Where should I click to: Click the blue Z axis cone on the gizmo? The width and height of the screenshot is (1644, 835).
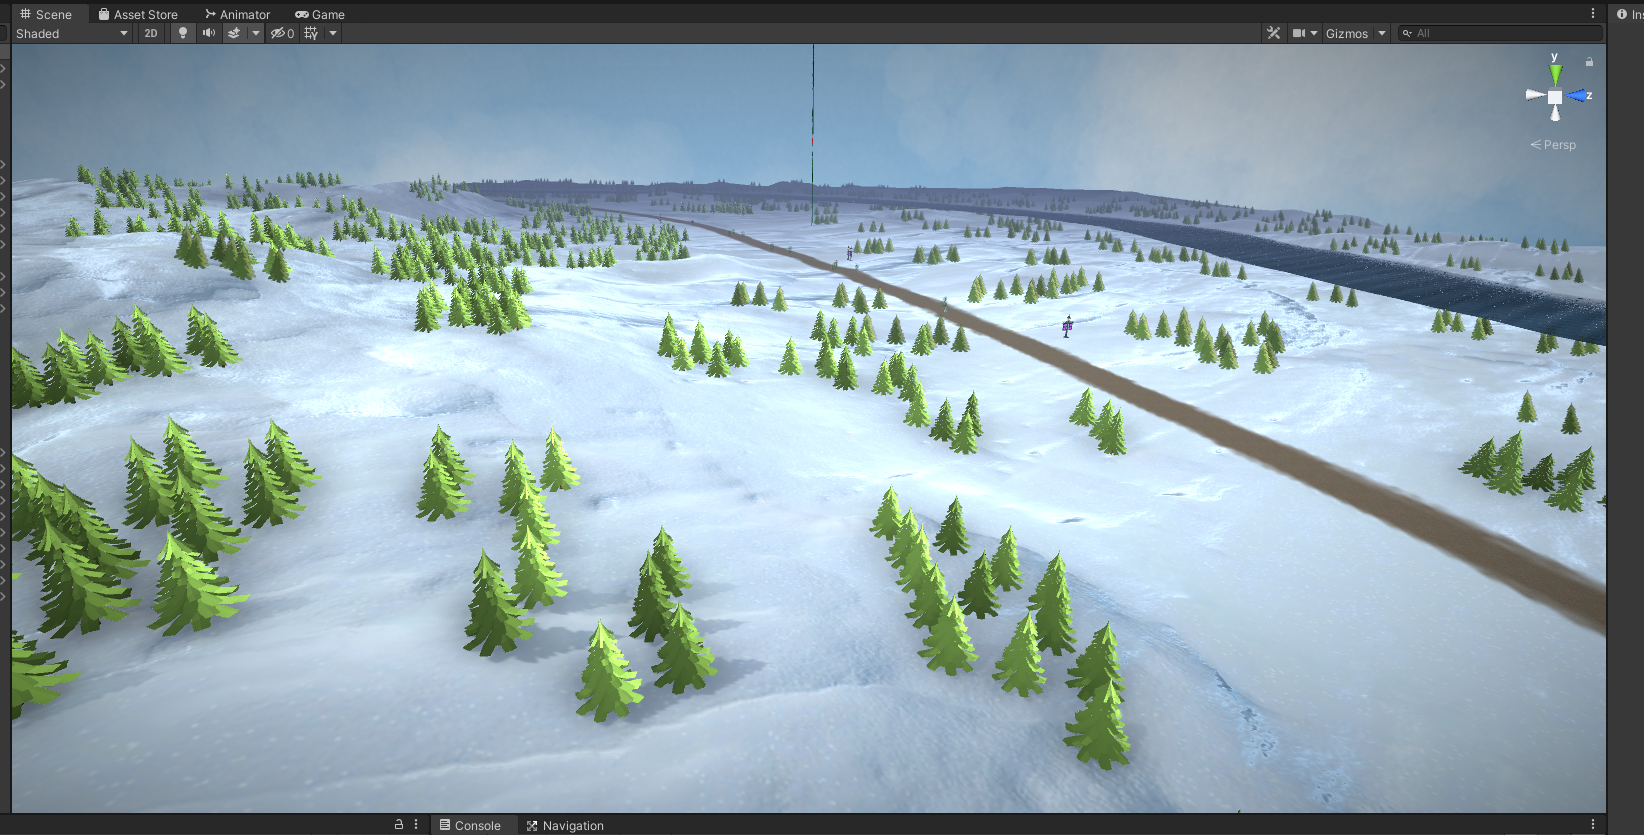point(1578,96)
